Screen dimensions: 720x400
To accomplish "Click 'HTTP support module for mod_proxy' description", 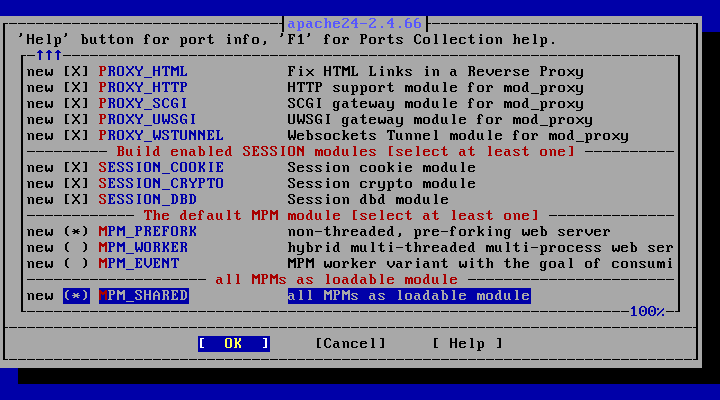I will pyautogui.click(x=435, y=88).
